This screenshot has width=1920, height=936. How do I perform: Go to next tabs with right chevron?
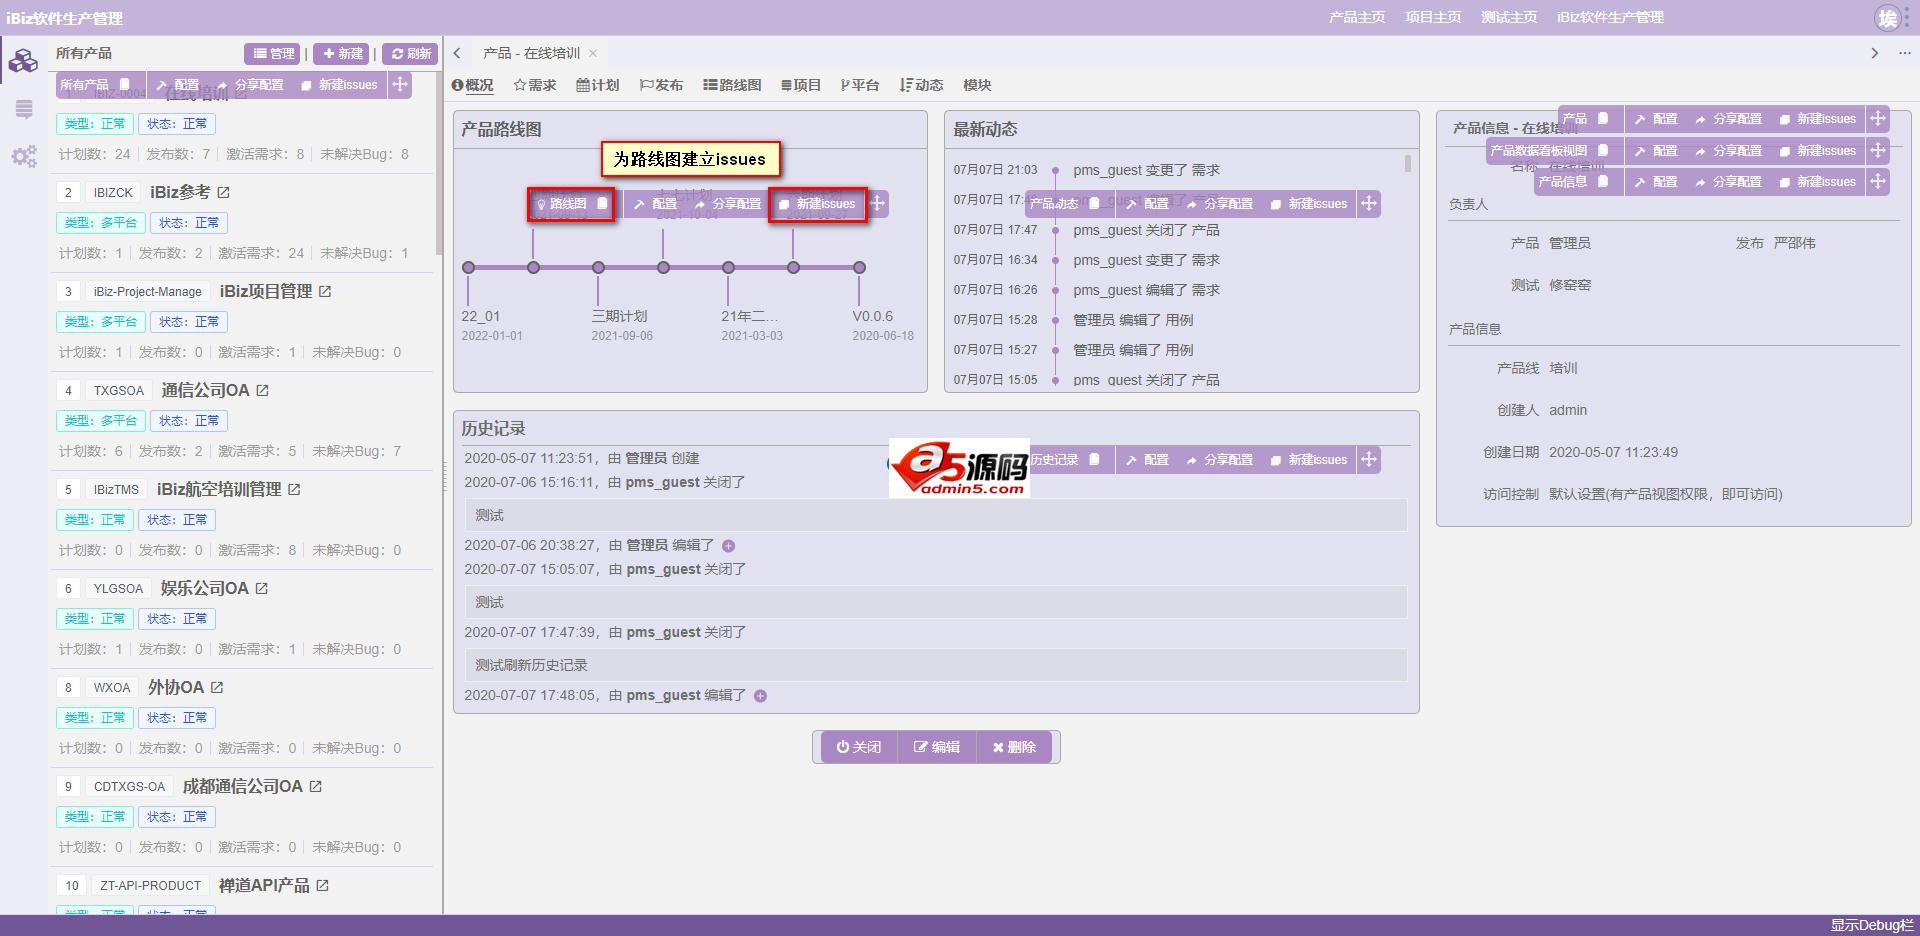pyautogui.click(x=1875, y=53)
